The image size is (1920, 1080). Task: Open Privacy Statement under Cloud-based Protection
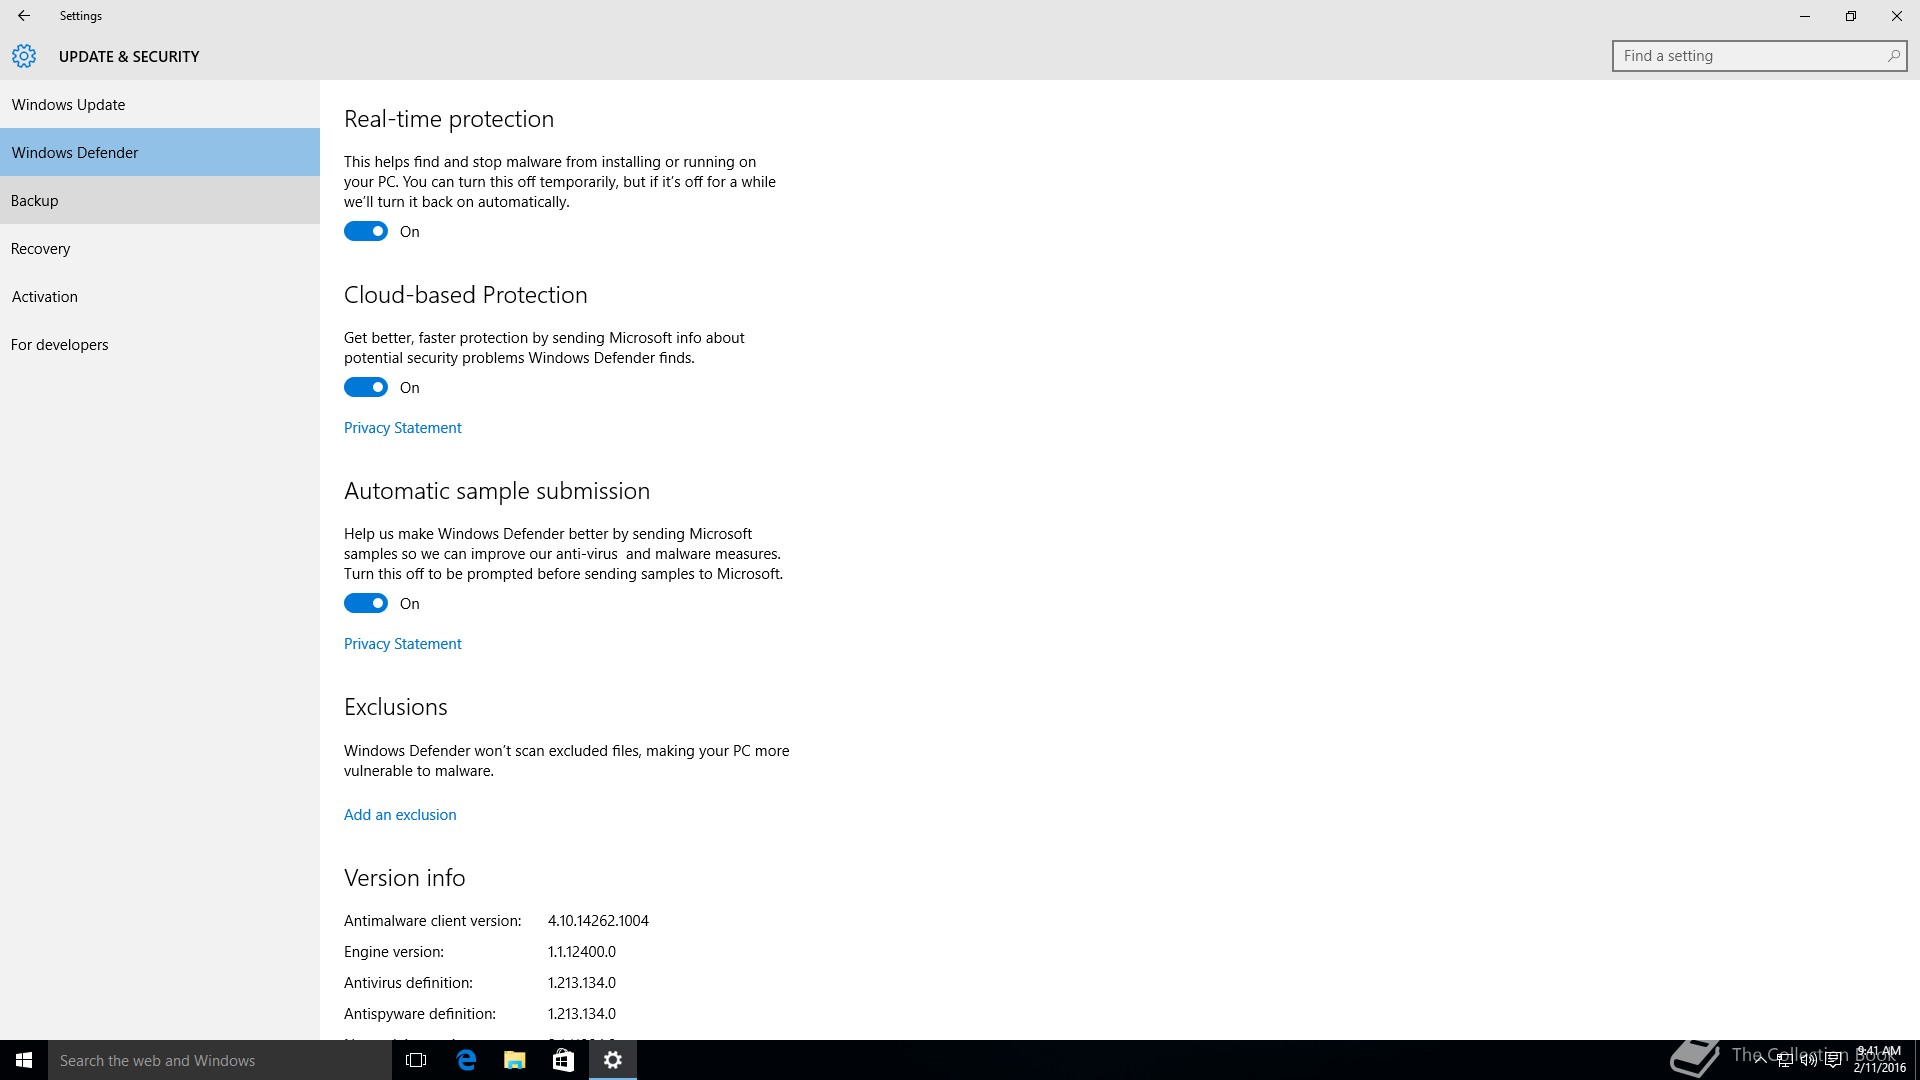[x=403, y=428]
